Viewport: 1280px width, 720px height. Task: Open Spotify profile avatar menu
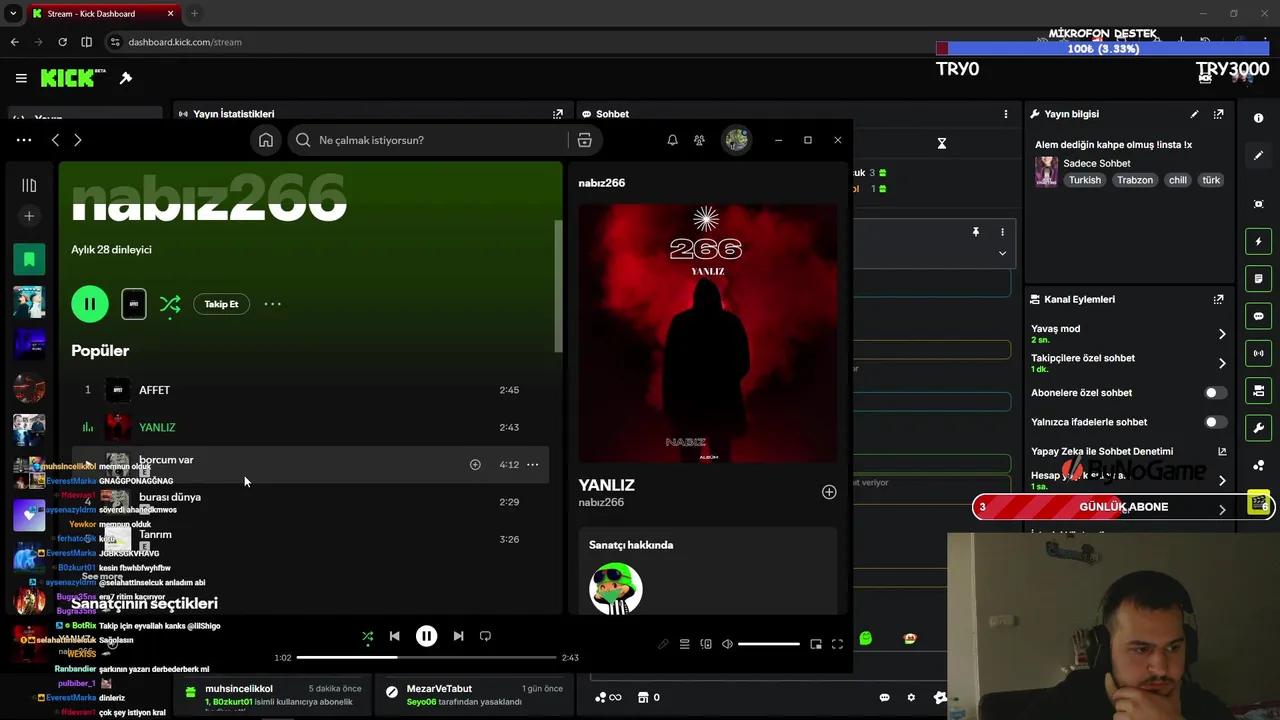(x=737, y=140)
